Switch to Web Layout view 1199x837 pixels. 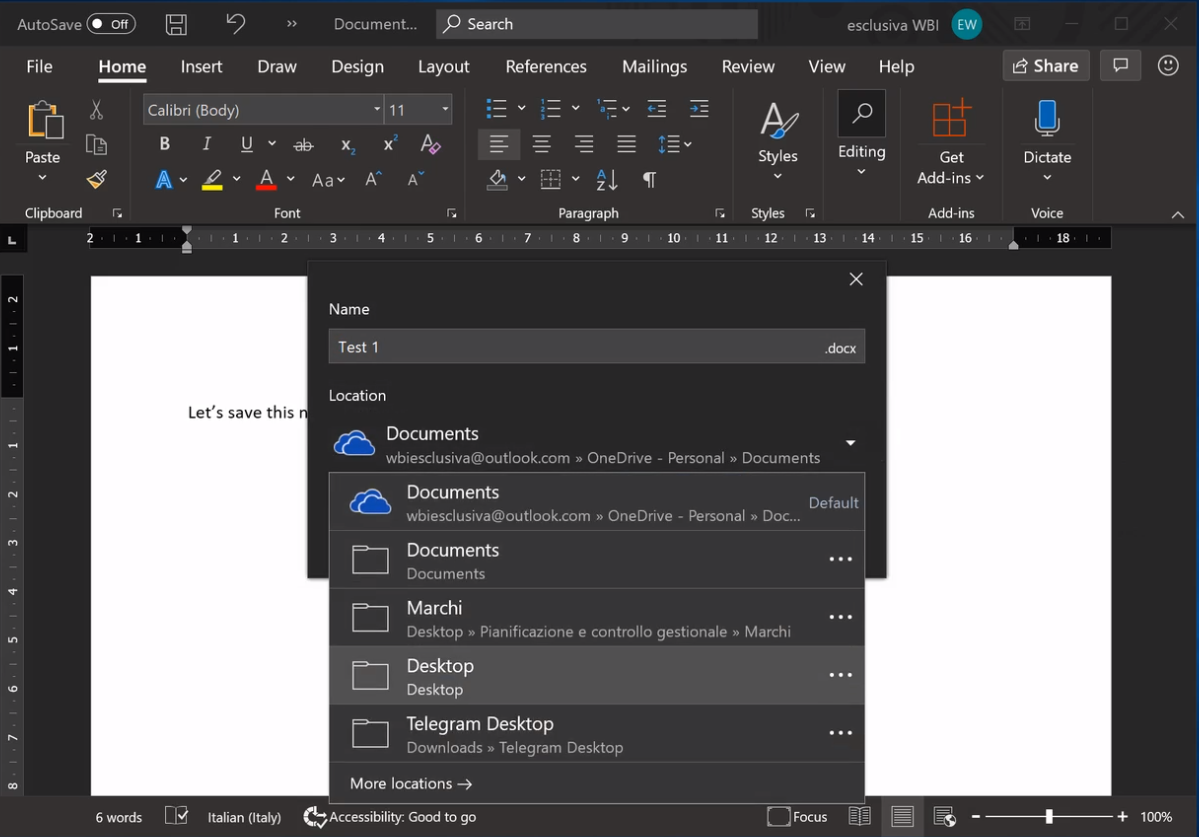tap(944, 816)
